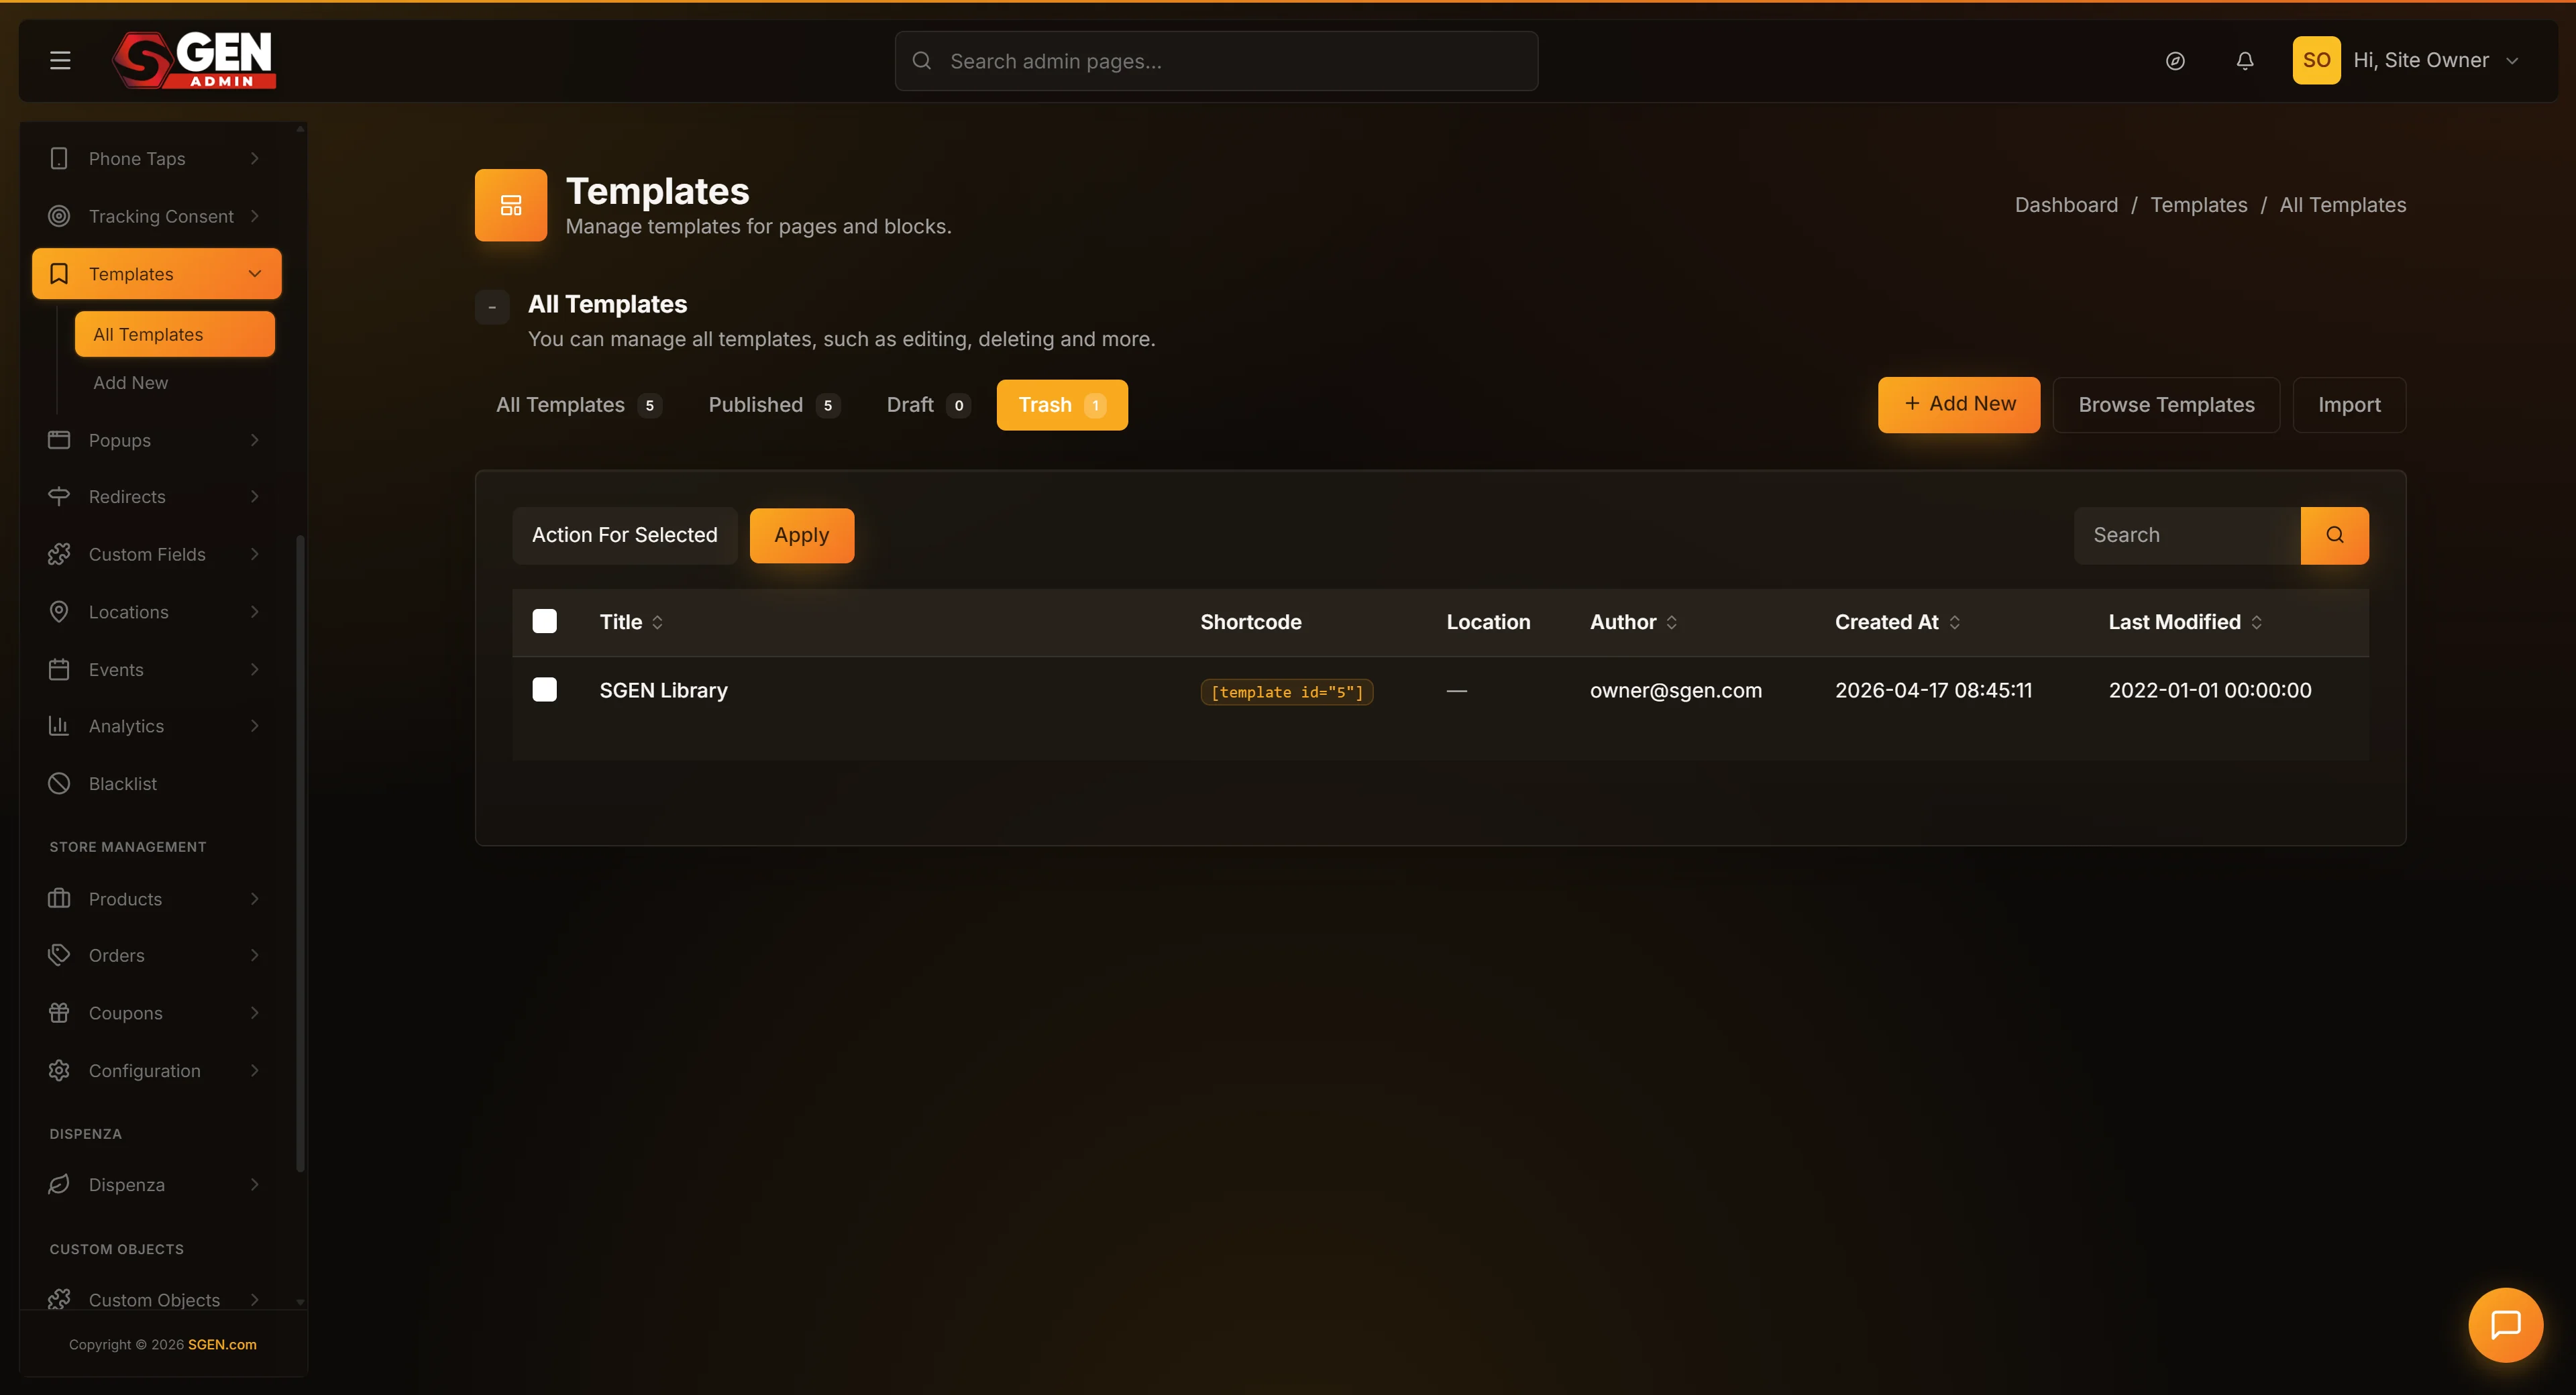Viewport: 2576px width, 1395px height.
Task: Sort the table by Author
Action: [1633, 621]
